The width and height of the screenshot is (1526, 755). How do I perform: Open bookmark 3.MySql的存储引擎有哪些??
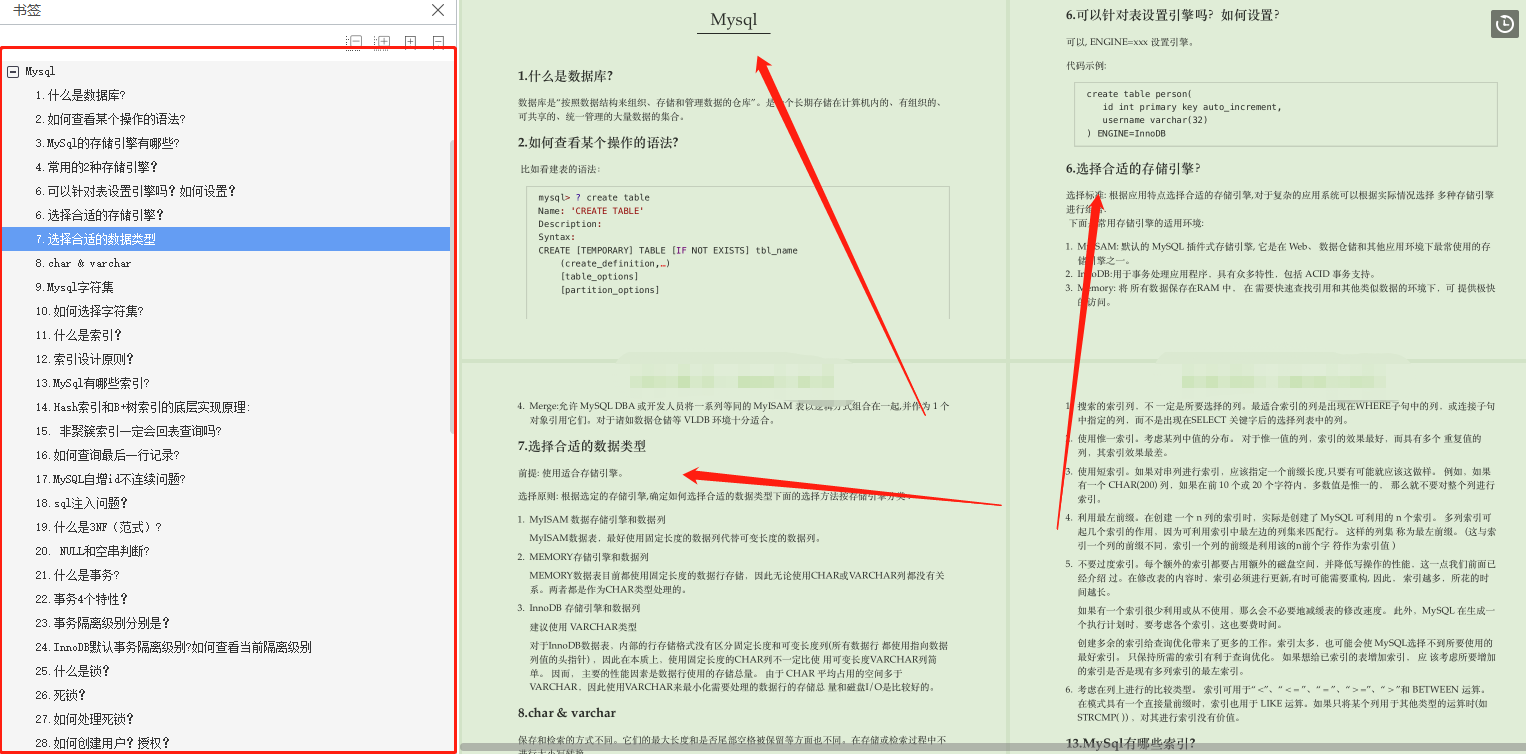(107, 143)
